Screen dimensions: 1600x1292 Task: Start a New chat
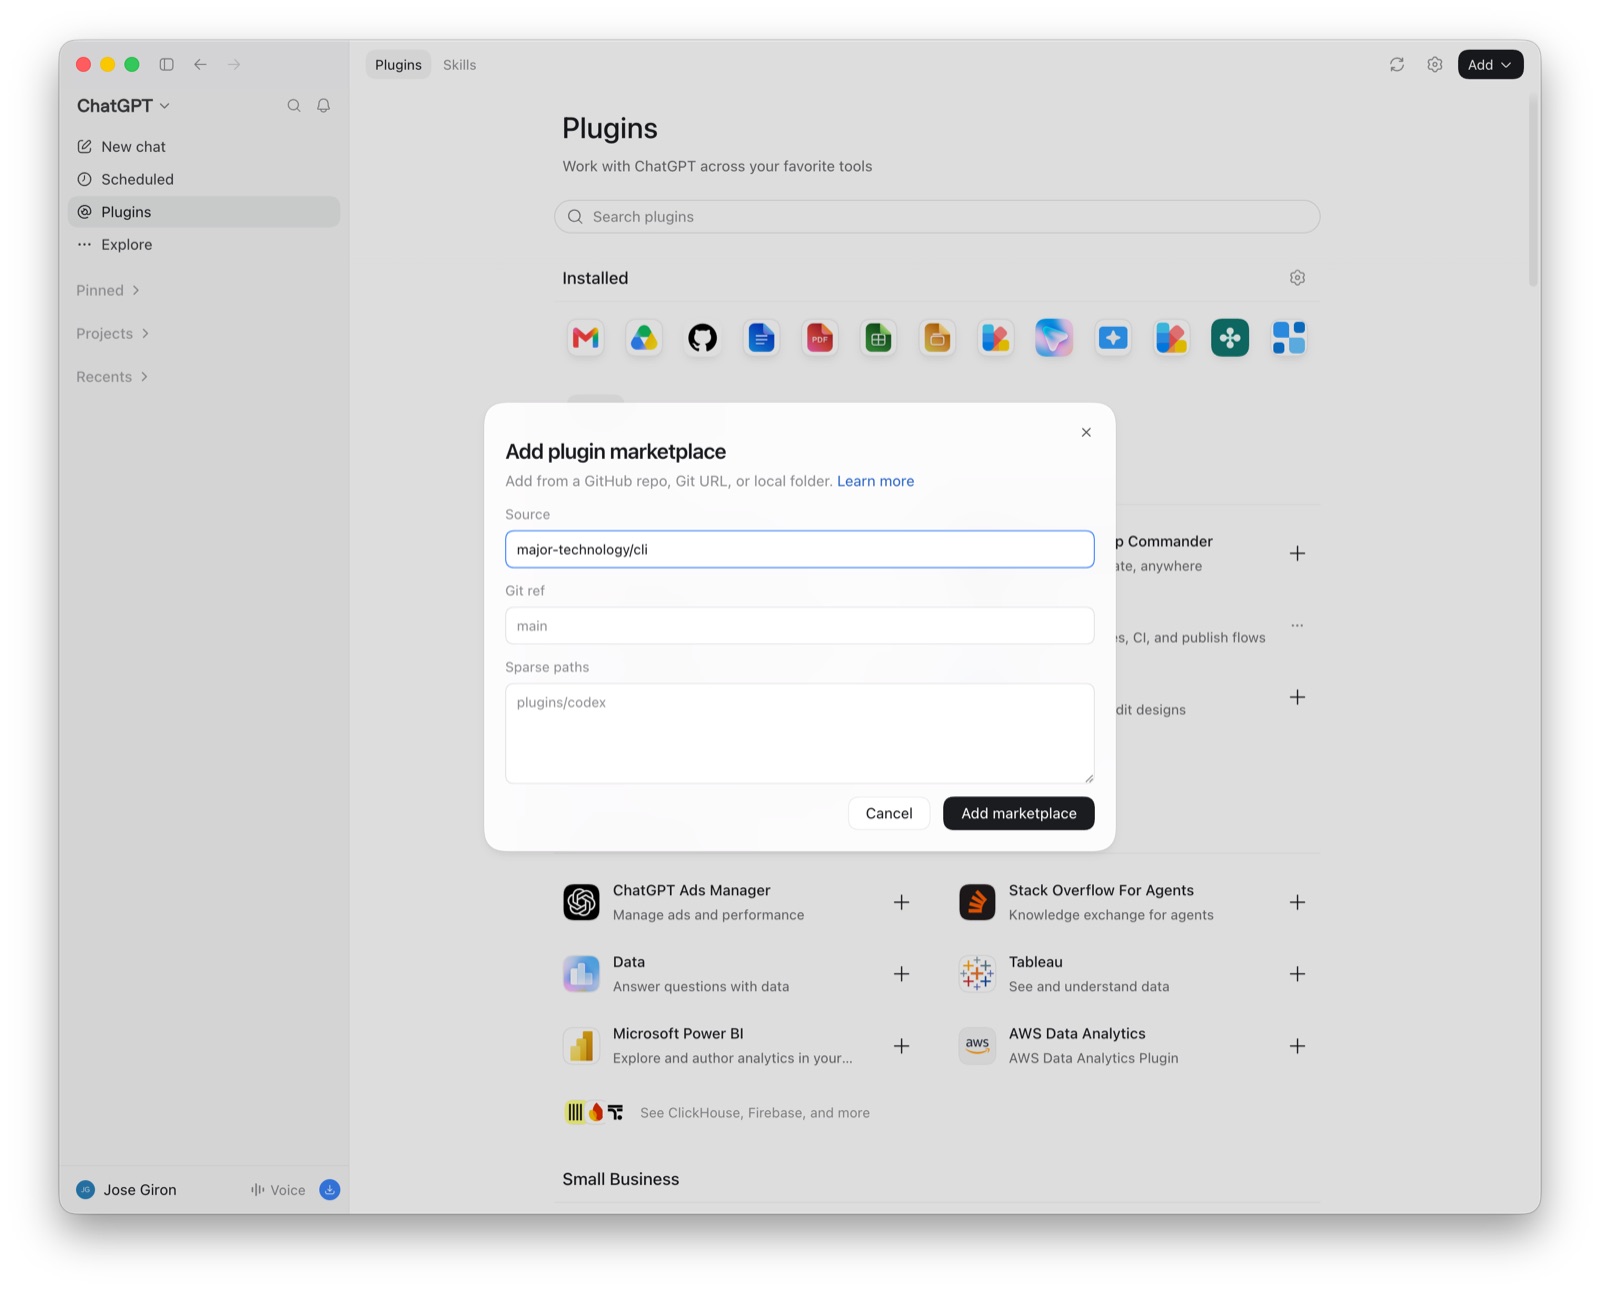click(204, 147)
